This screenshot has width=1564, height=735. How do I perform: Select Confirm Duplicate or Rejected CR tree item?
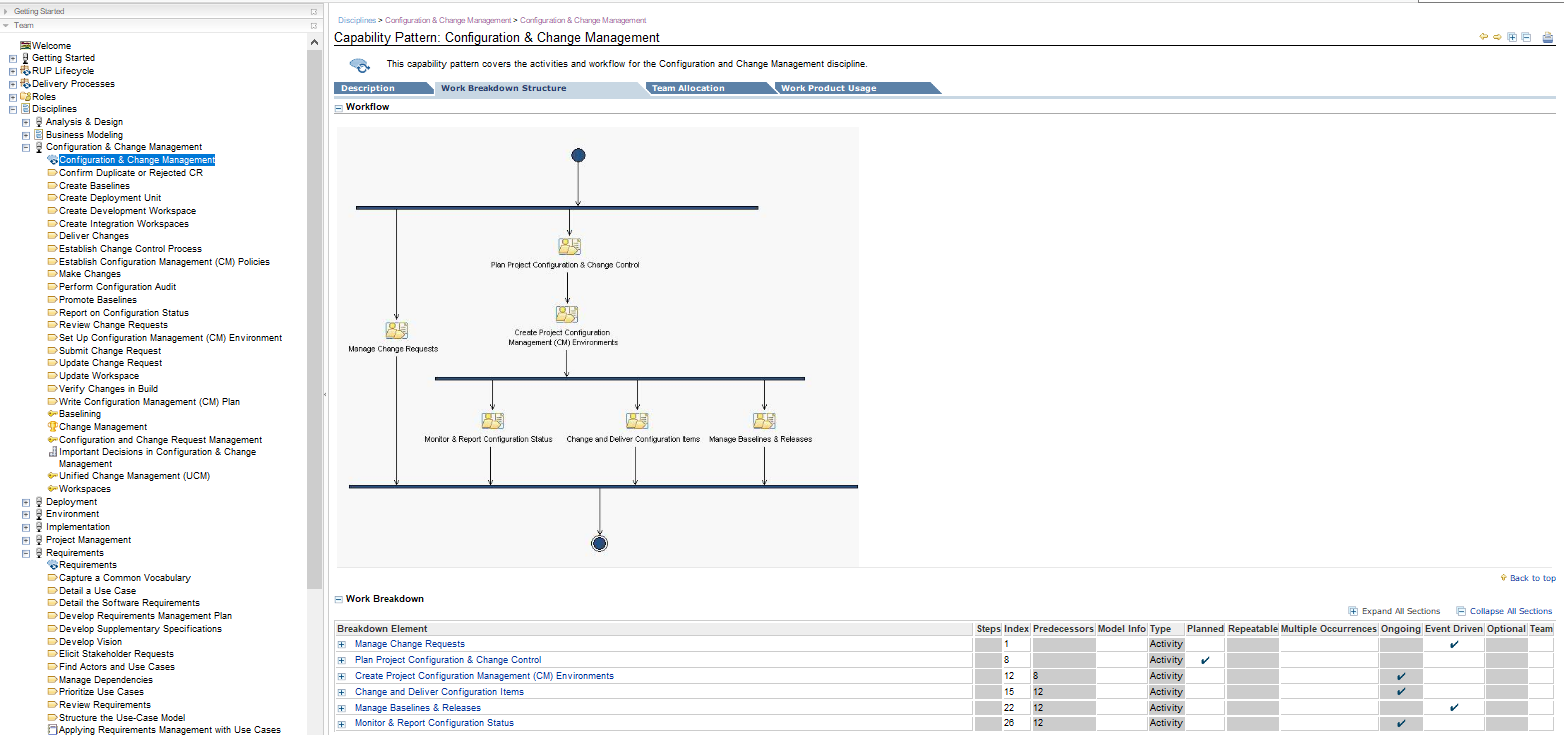[130, 173]
